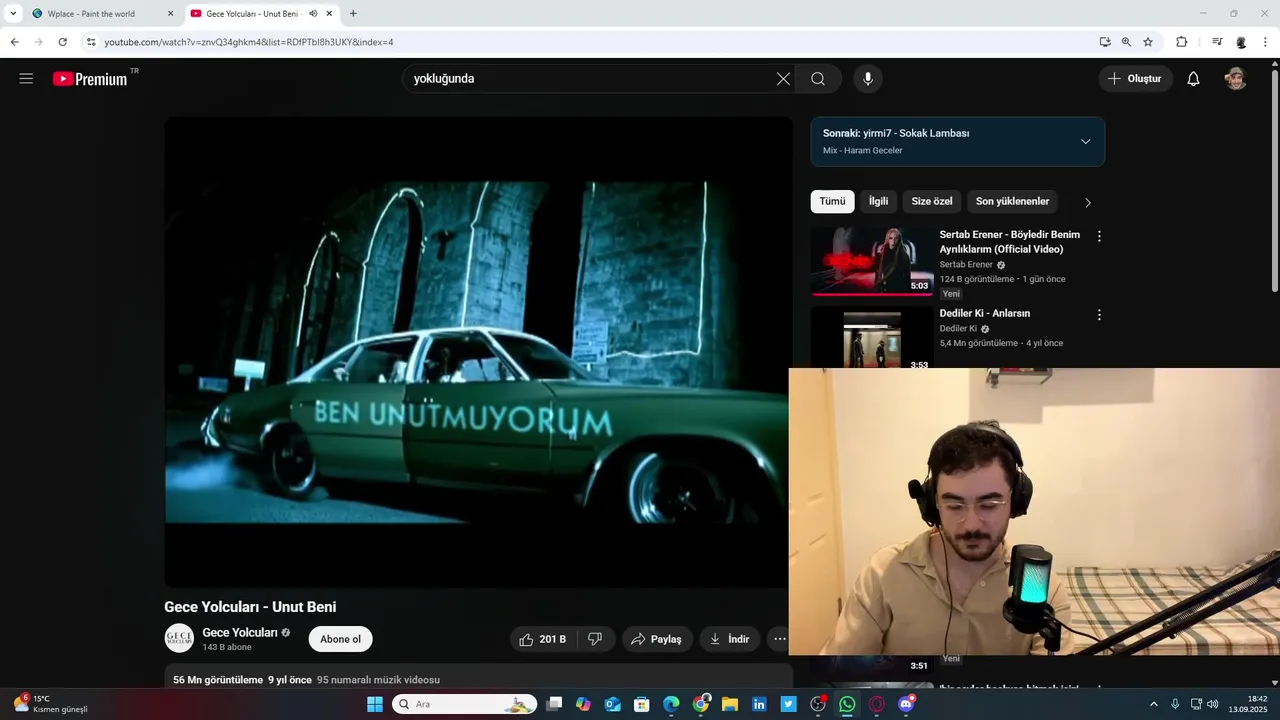The image size is (1280, 720).
Task: Open the zoom indicator in address bar
Action: point(1126,42)
